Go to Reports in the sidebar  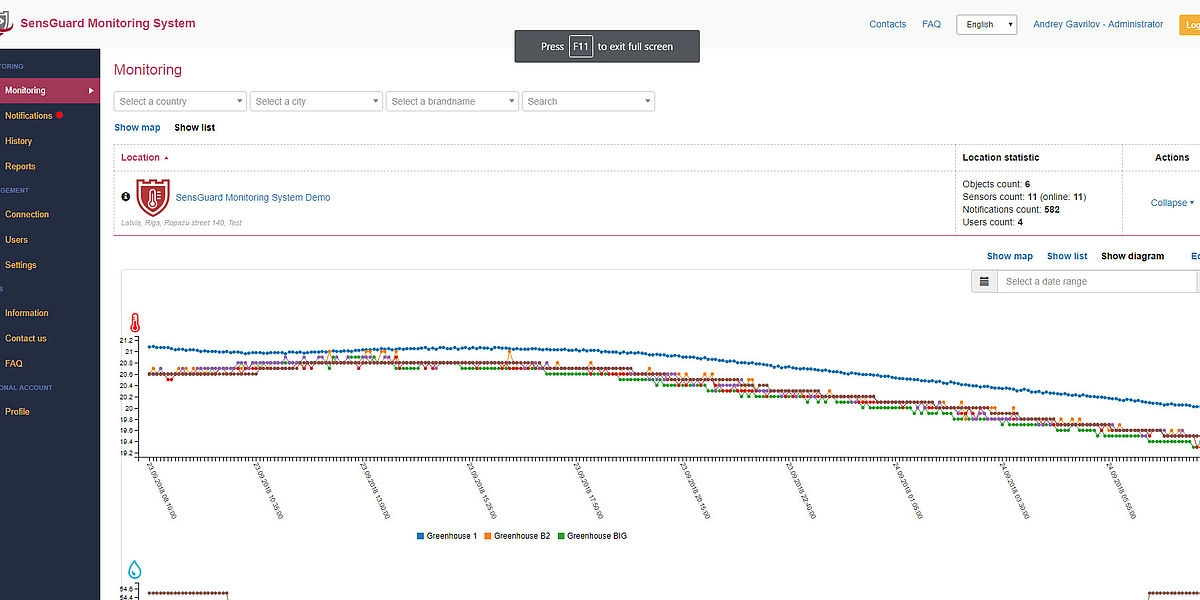(x=20, y=167)
